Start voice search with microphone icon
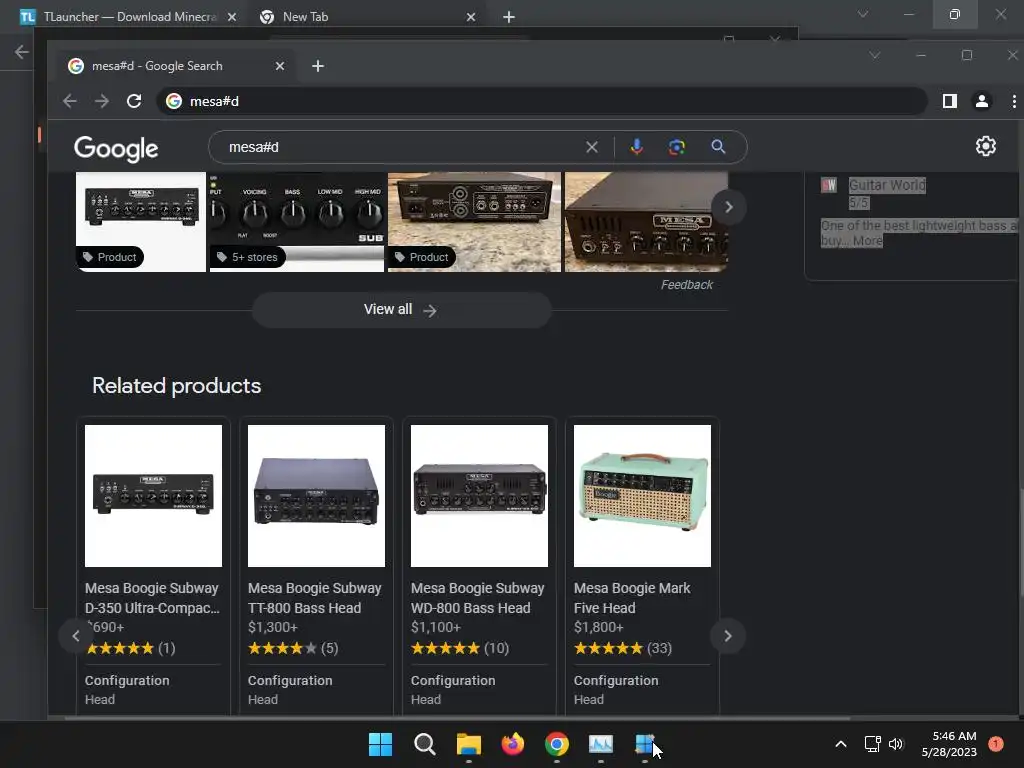The width and height of the screenshot is (1024, 768). tap(637, 147)
